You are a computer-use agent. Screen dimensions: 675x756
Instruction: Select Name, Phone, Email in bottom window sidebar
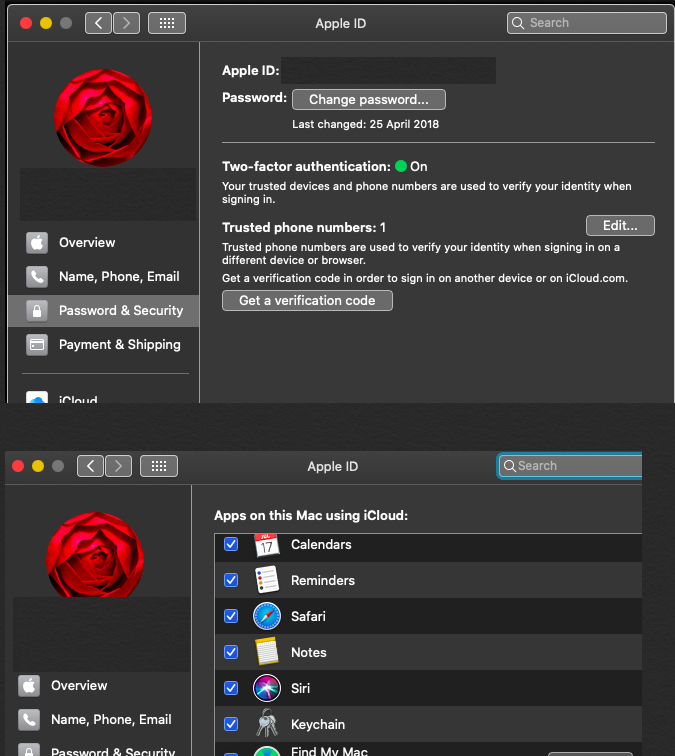[x=98, y=719]
